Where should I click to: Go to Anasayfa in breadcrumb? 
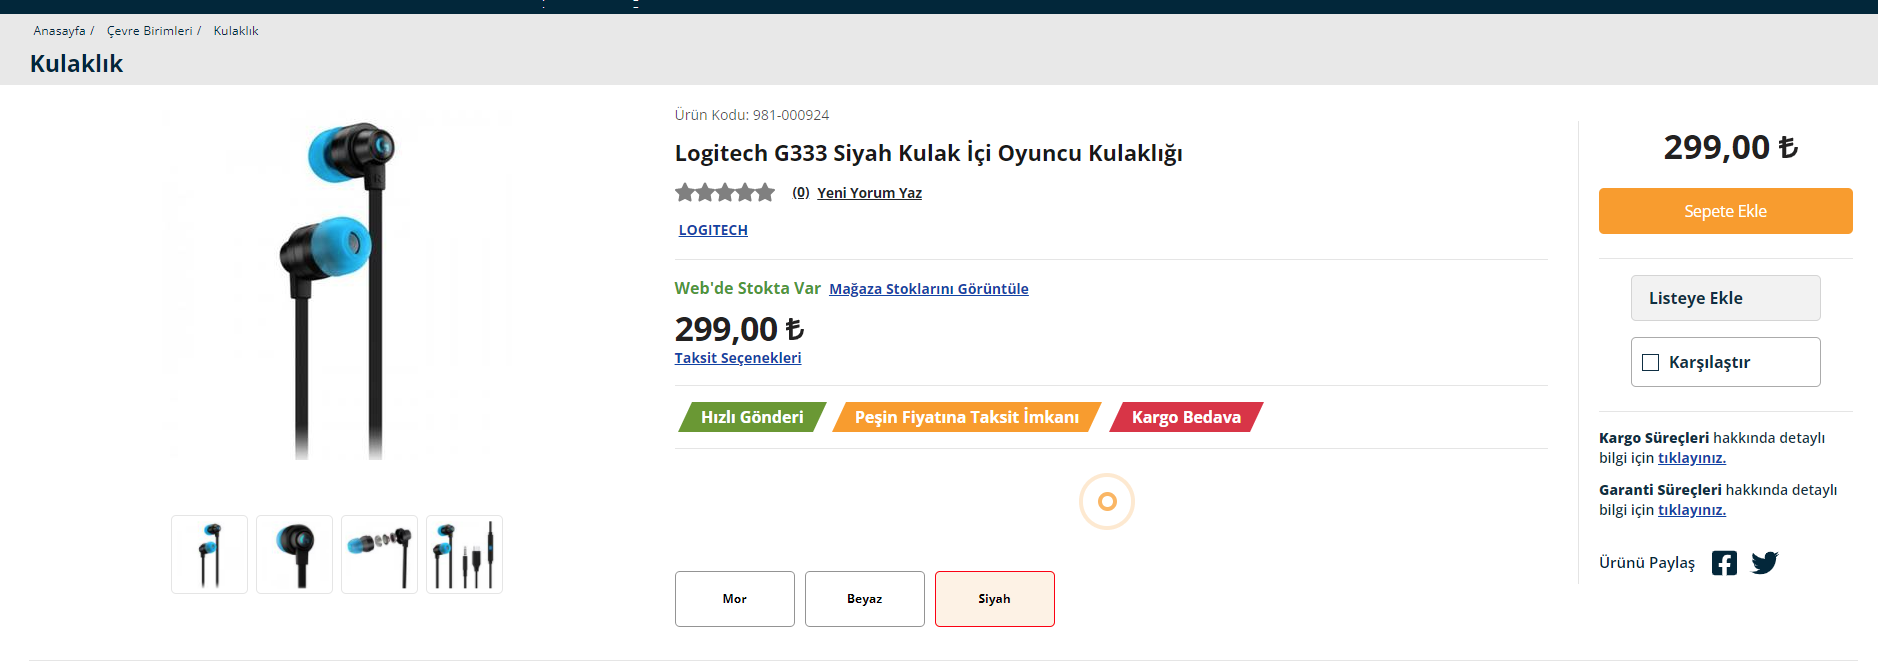point(59,31)
